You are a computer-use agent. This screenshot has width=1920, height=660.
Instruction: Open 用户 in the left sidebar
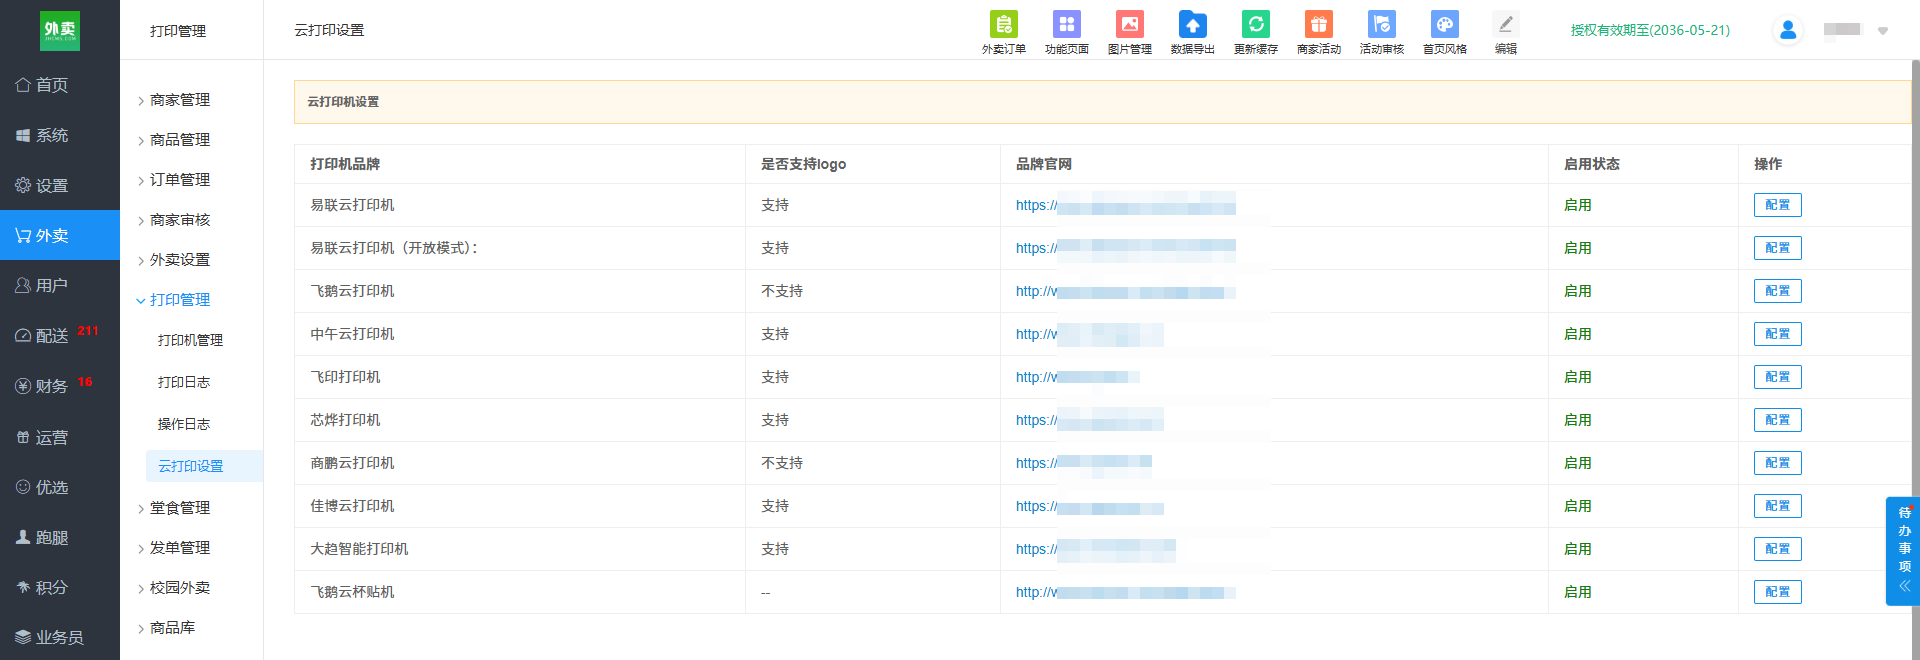coord(60,285)
